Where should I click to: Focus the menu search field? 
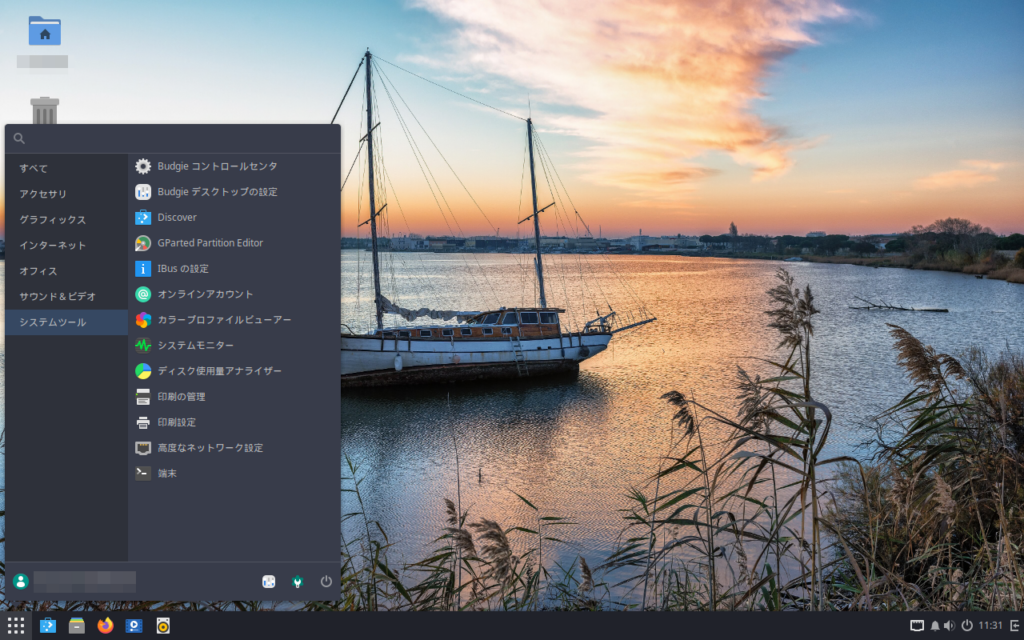click(175, 138)
